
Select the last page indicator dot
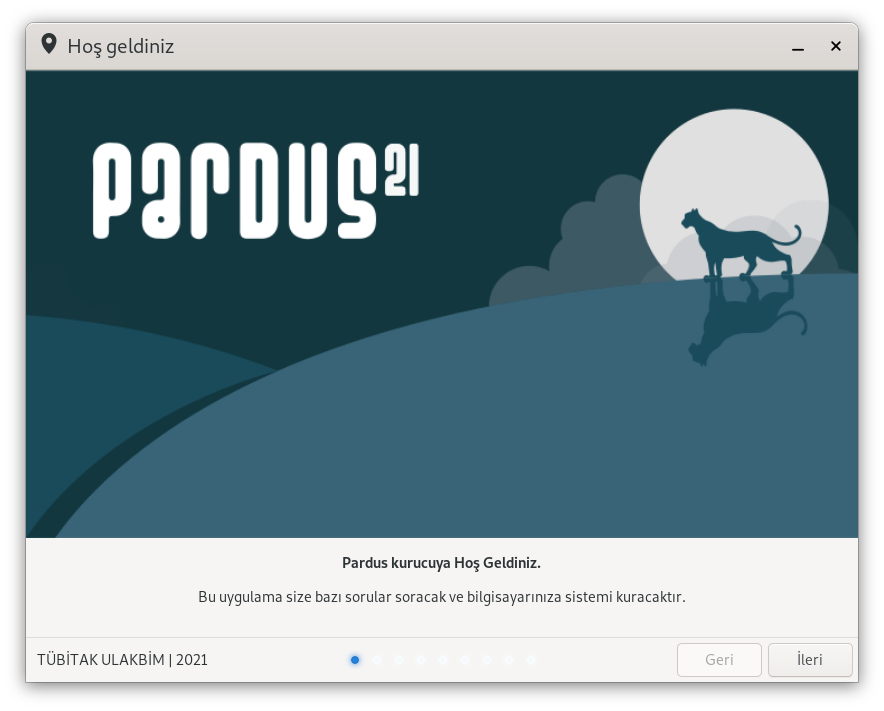[x=531, y=660]
